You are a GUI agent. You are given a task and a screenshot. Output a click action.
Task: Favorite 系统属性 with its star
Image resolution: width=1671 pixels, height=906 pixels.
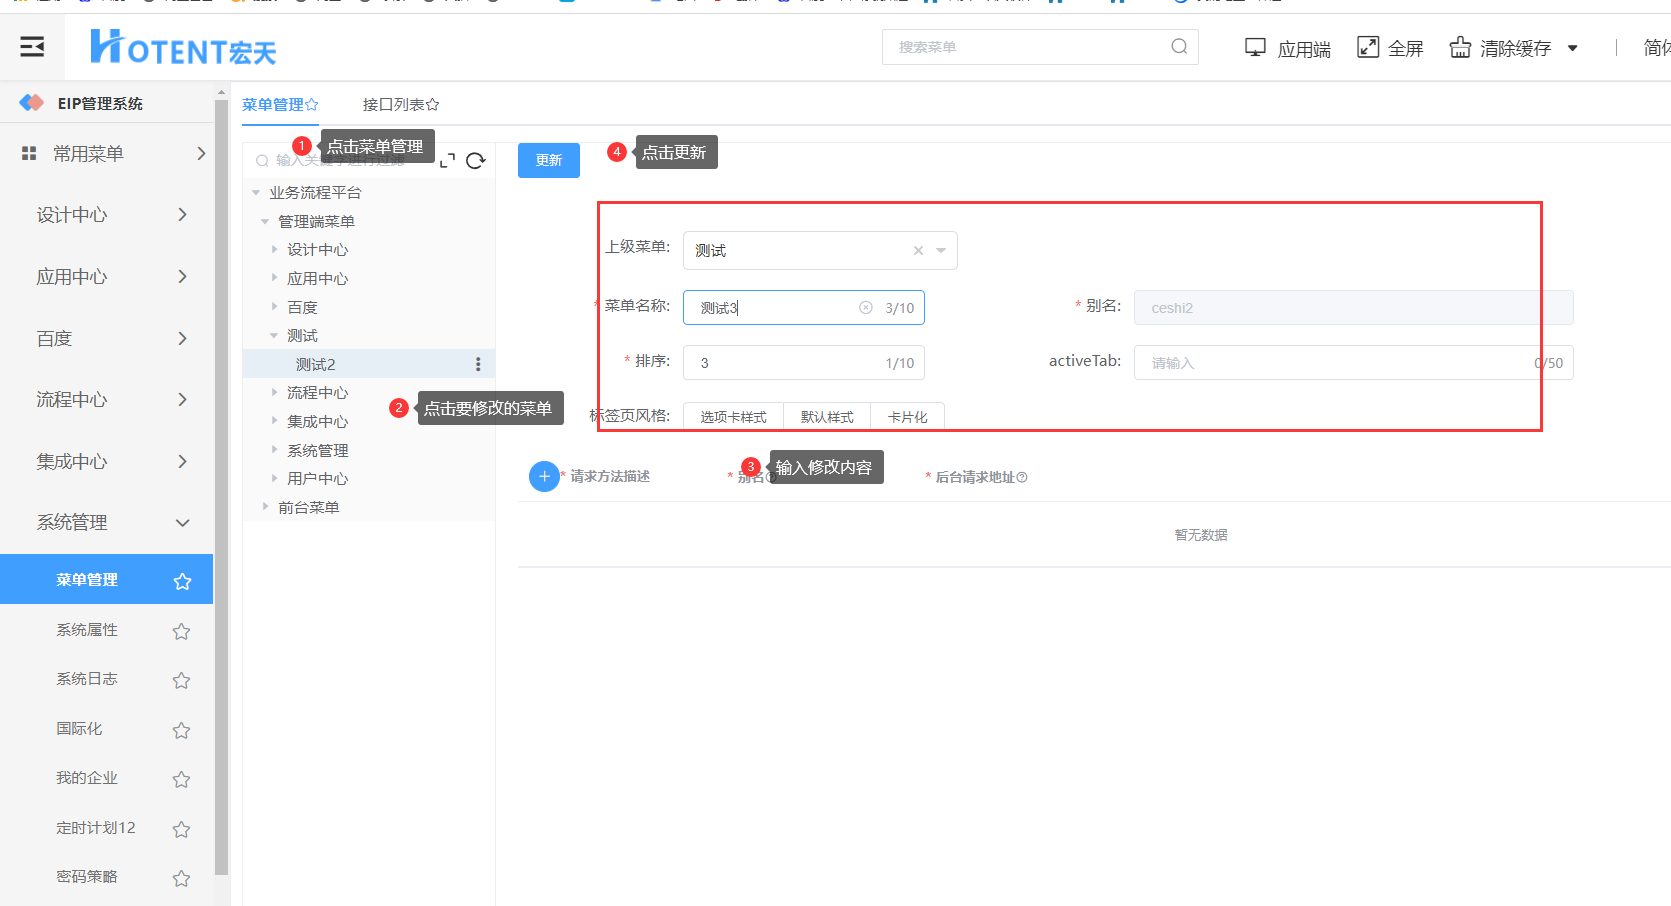(x=181, y=631)
